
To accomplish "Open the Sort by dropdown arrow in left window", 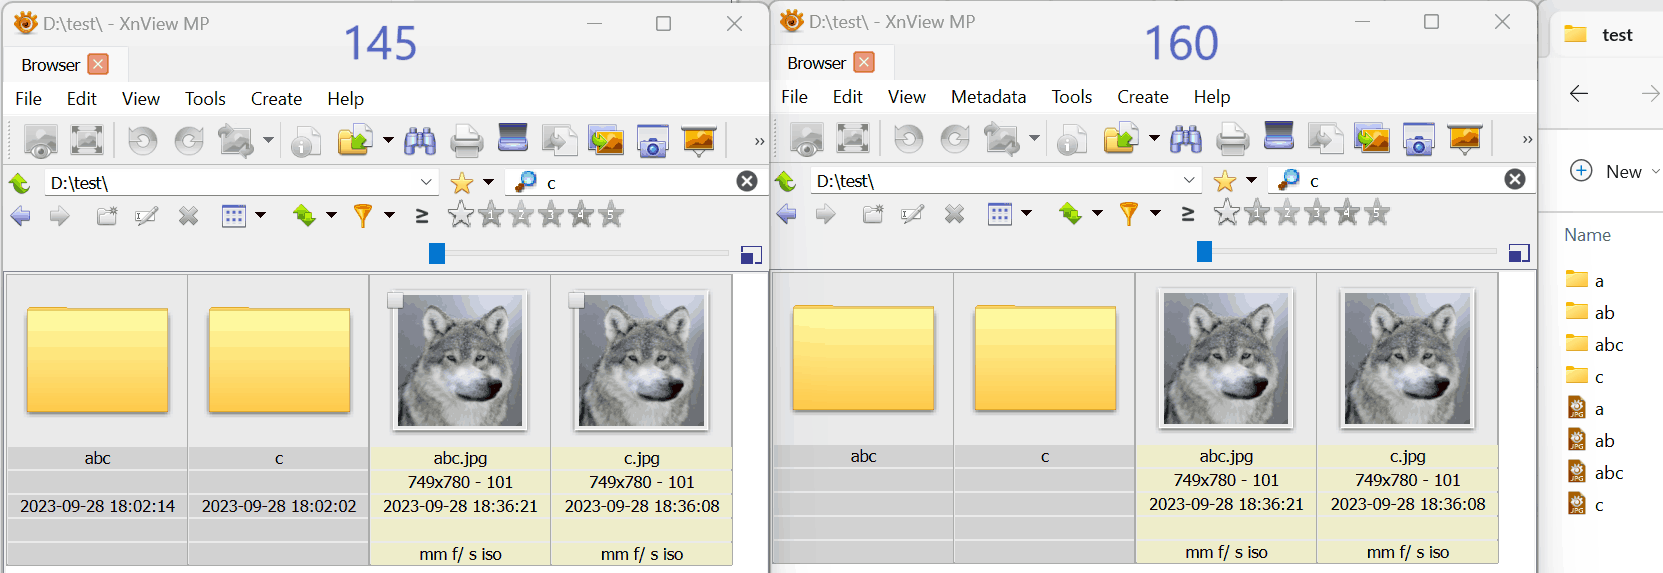I will [x=332, y=215].
